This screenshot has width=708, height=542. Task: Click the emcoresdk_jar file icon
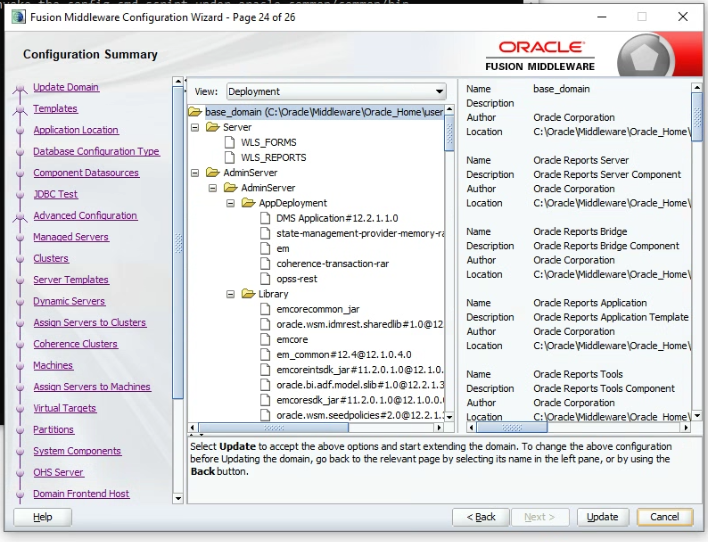(265, 400)
